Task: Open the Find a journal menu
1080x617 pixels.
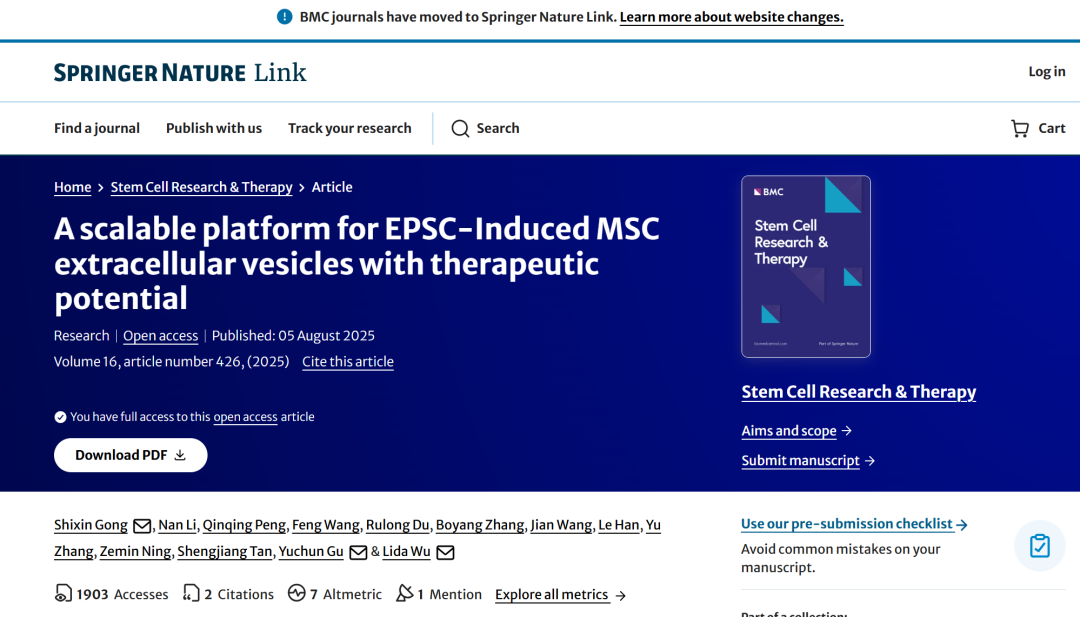Action: tap(97, 128)
